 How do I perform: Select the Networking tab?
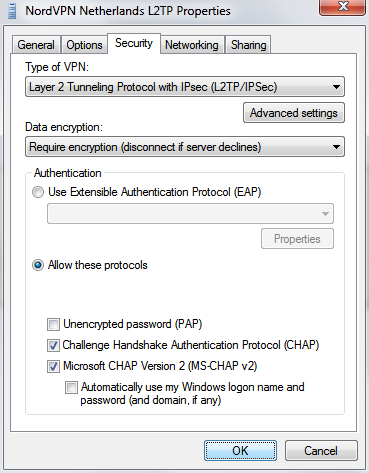tap(192, 45)
